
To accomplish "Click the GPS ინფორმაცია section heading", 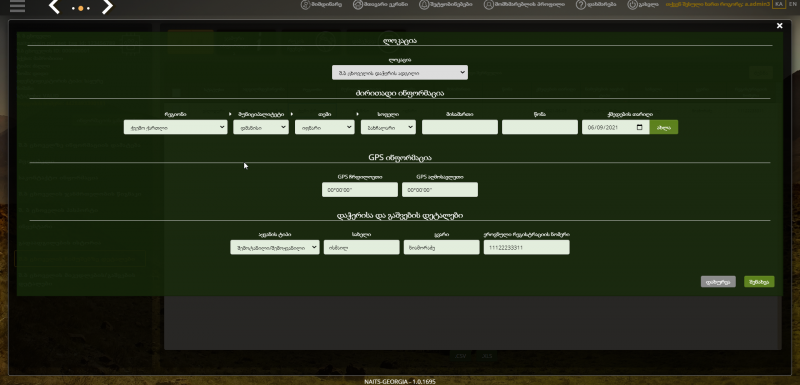I will point(400,158).
